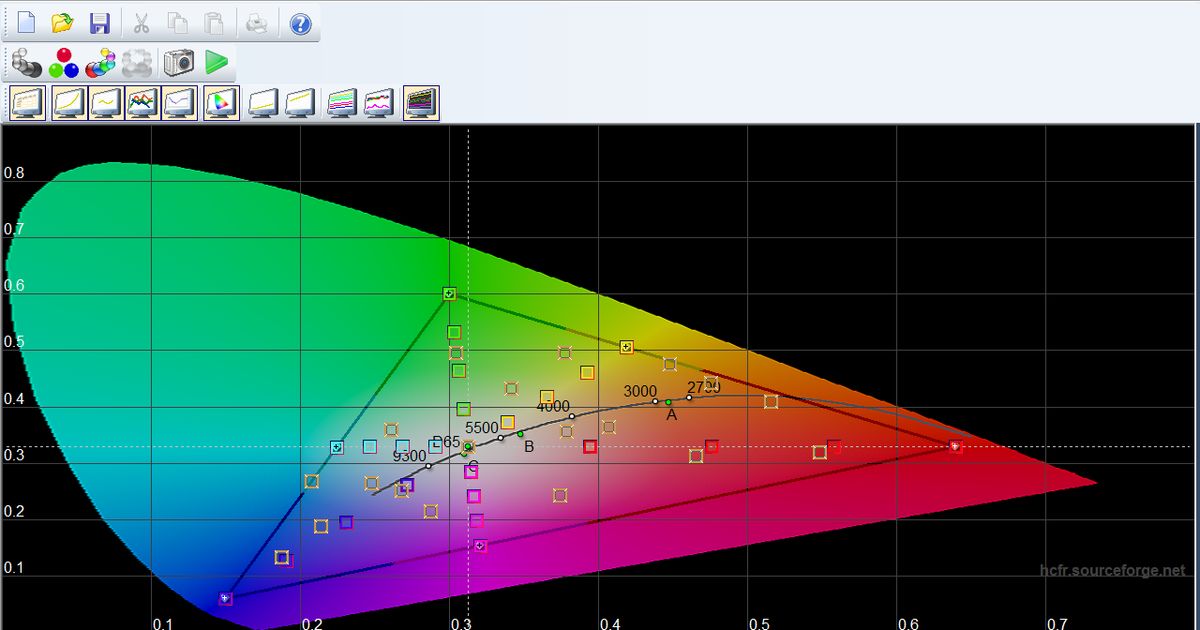This screenshot has width=1200, height=630.
Task: Start a grayscale measurement run
Action: (25, 64)
